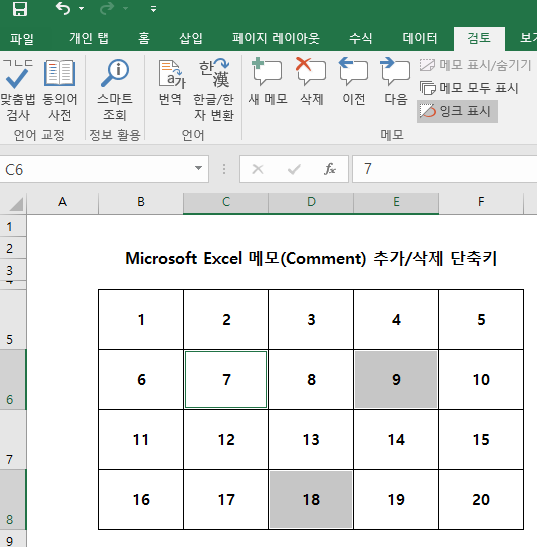Select the cell containing 20
The height and width of the screenshot is (547, 537).
click(481, 499)
